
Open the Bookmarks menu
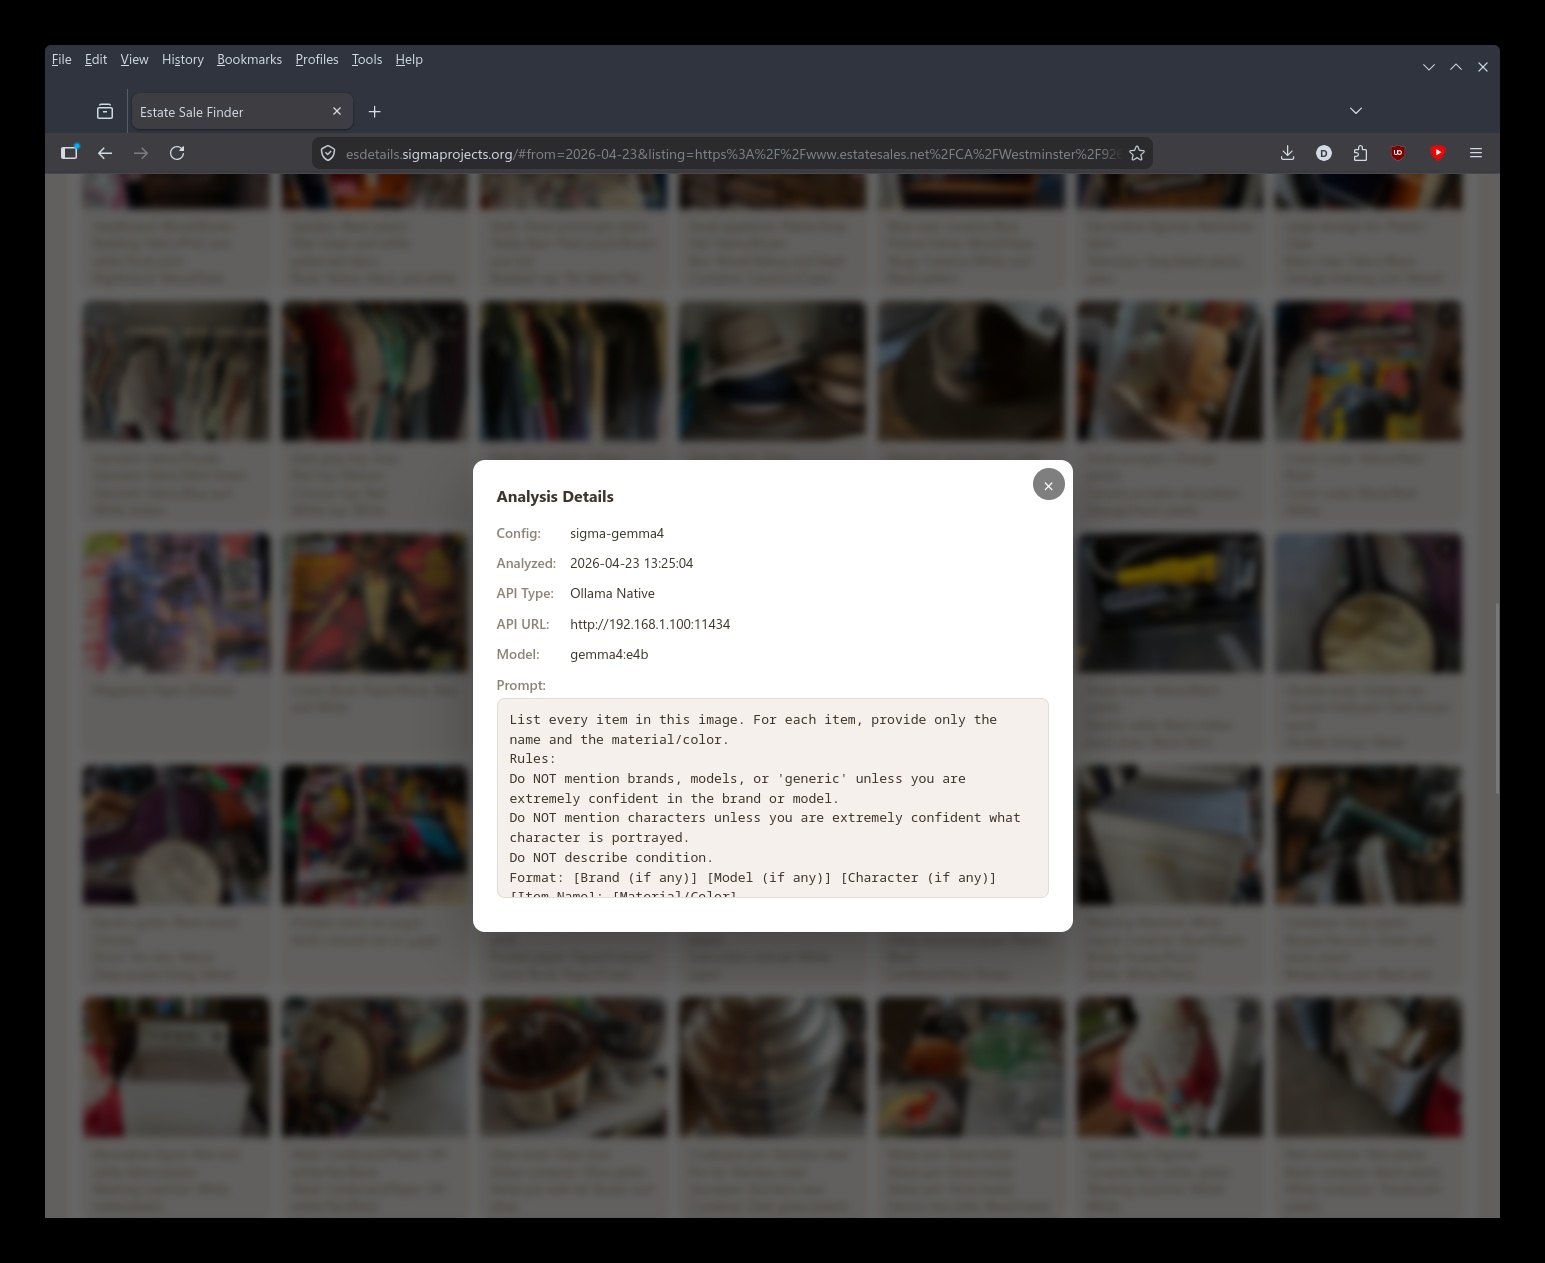pos(249,60)
